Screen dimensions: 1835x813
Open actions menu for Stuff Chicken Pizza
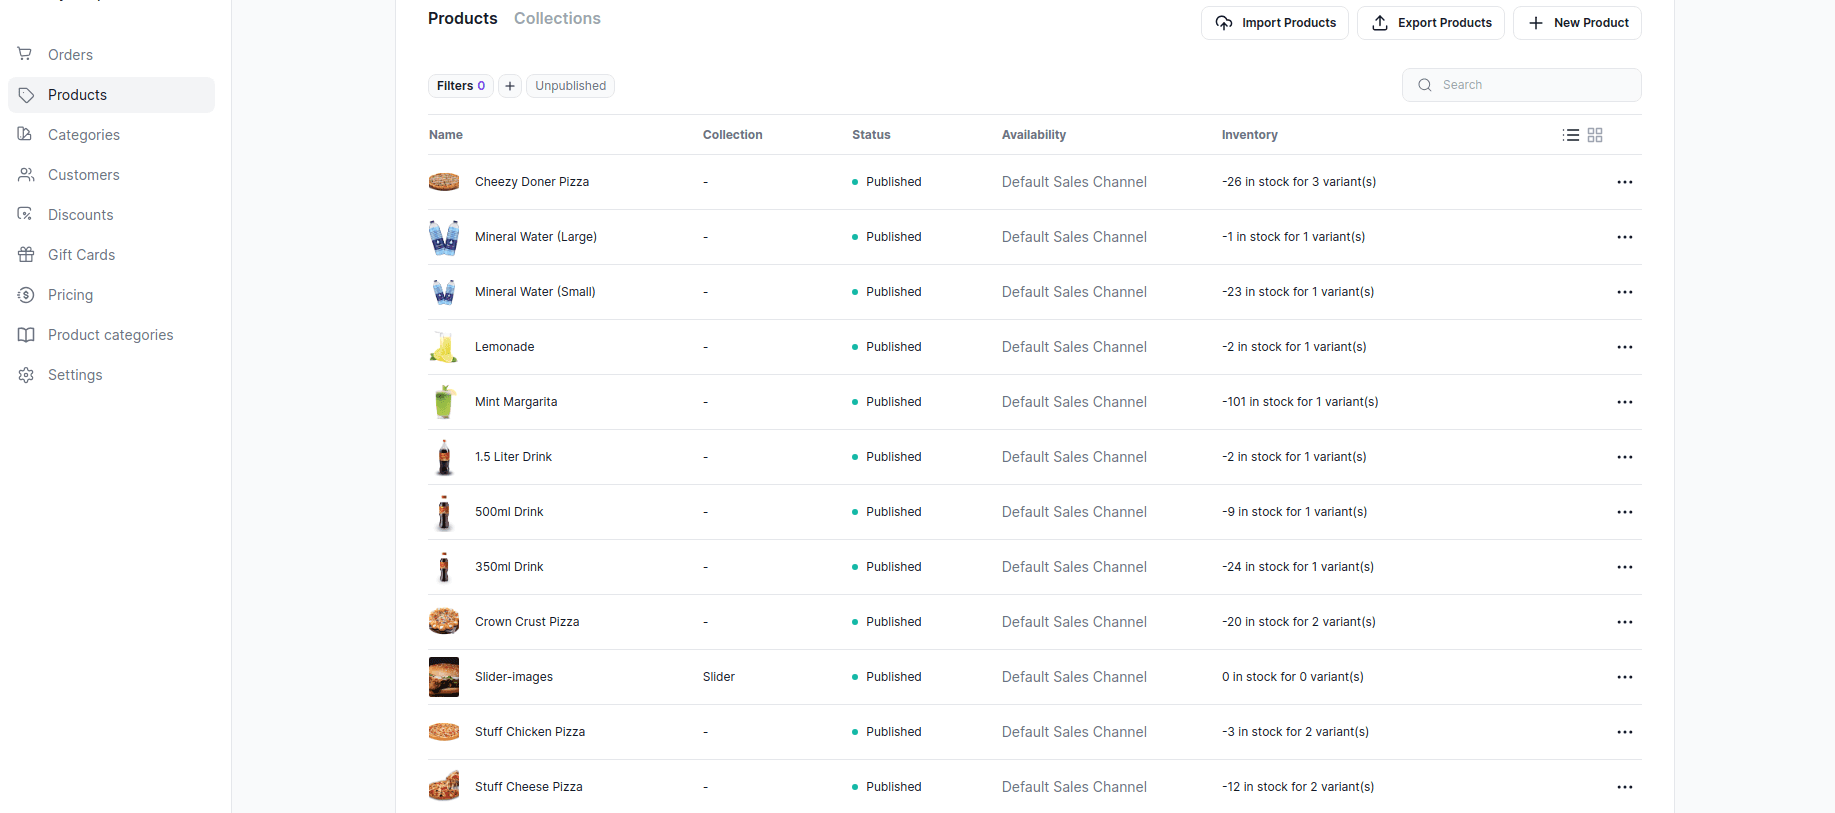1625,732
